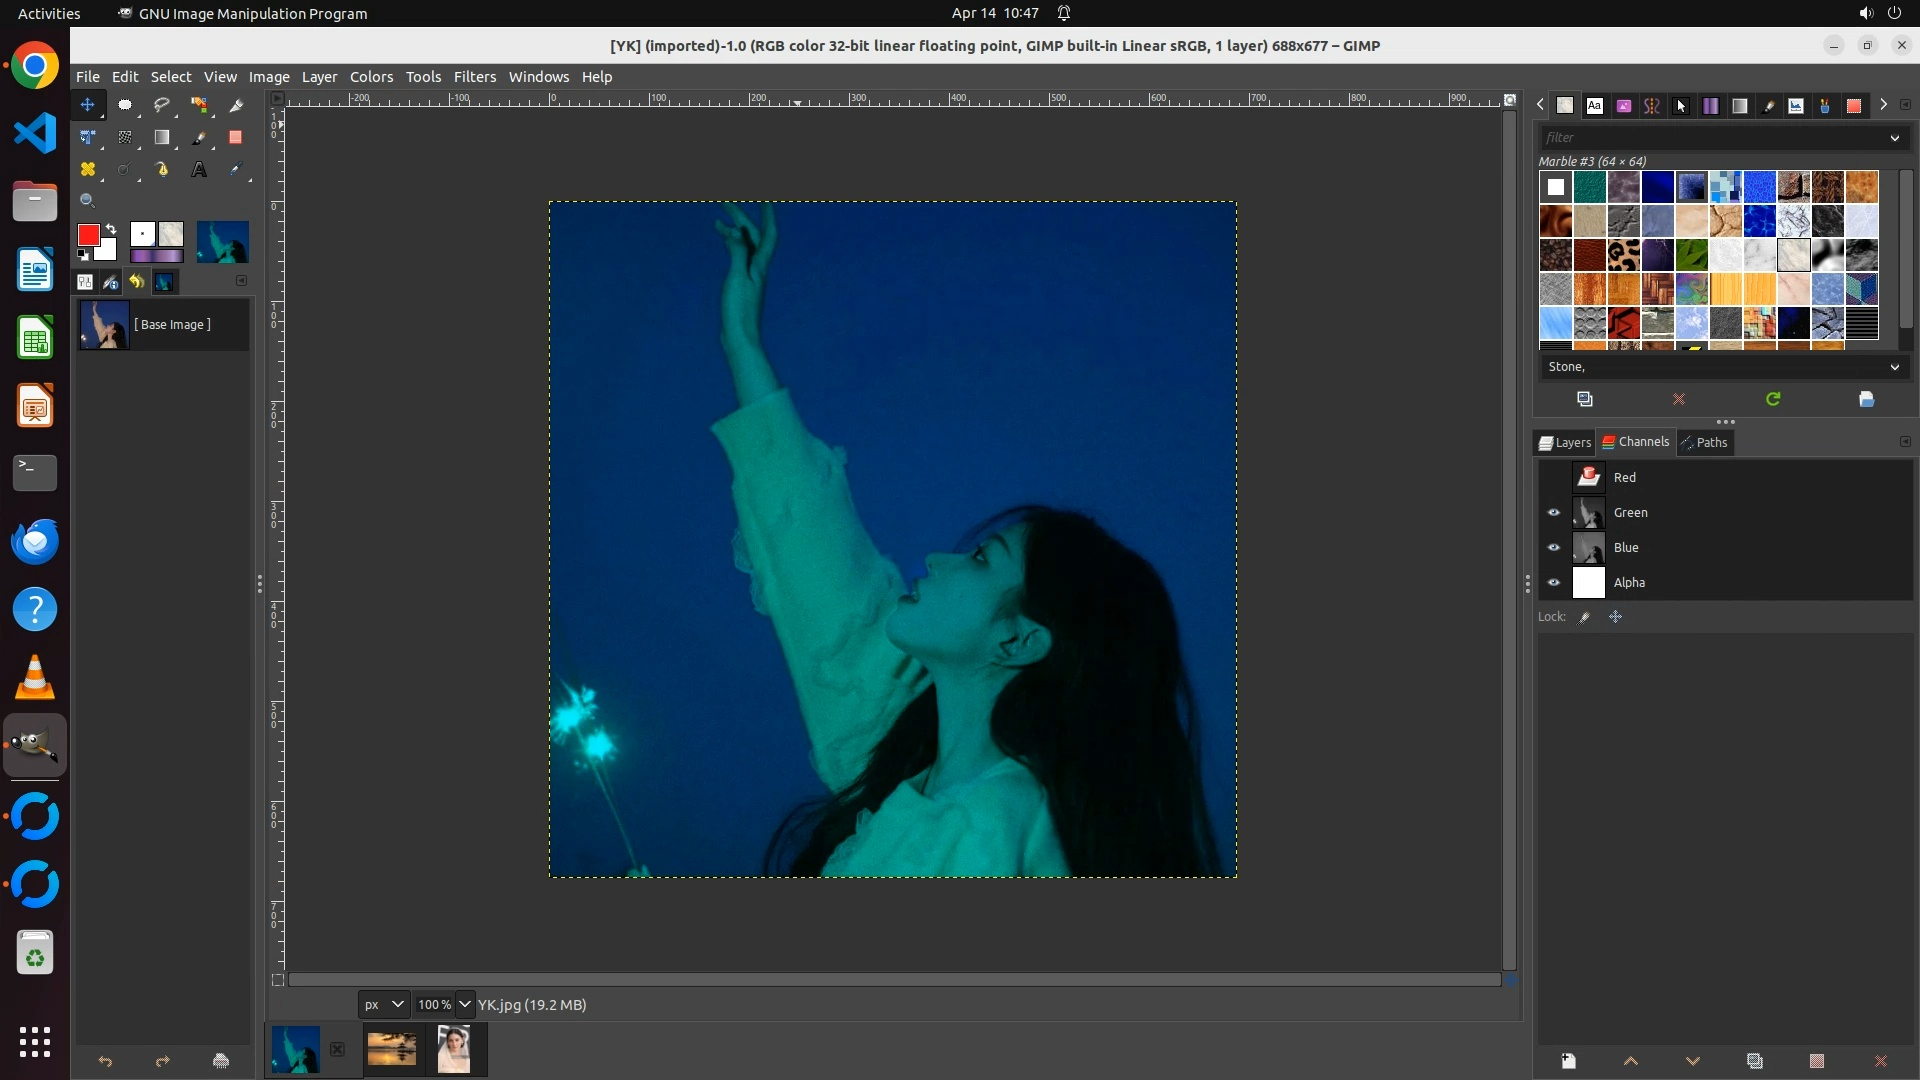
Task: Select the Heal tool bandage icon
Action: point(88,170)
